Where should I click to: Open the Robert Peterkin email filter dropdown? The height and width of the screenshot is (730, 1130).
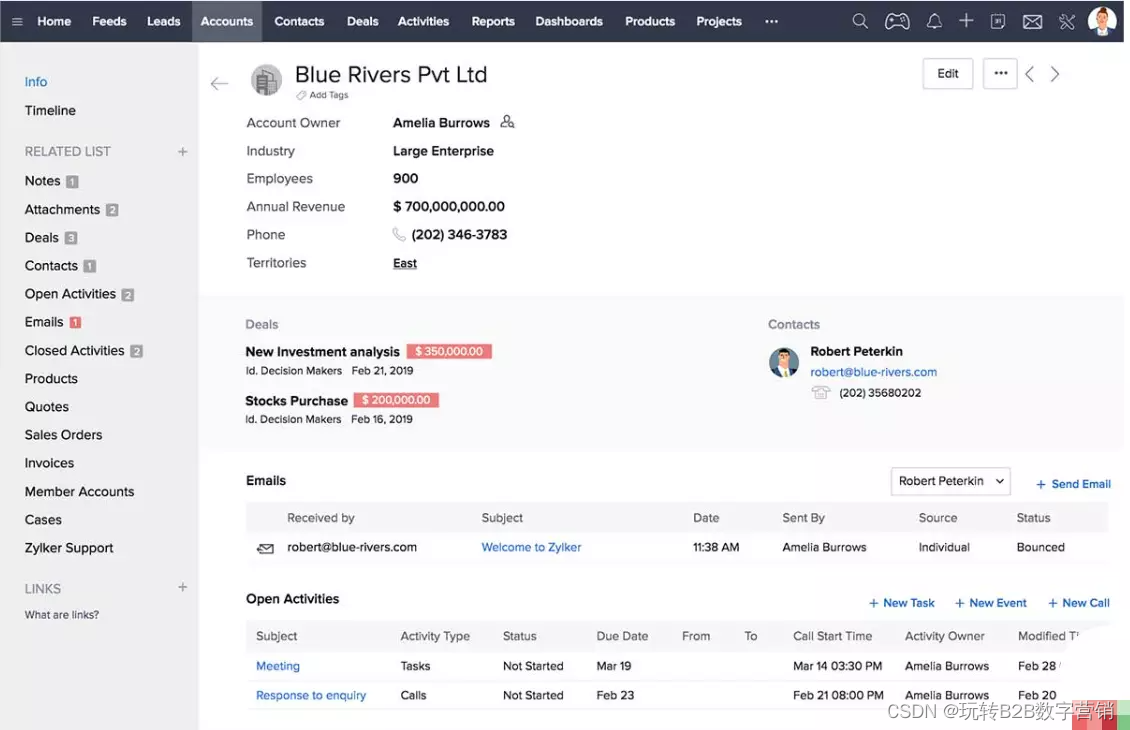pyautogui.click(x=951, y=481)
